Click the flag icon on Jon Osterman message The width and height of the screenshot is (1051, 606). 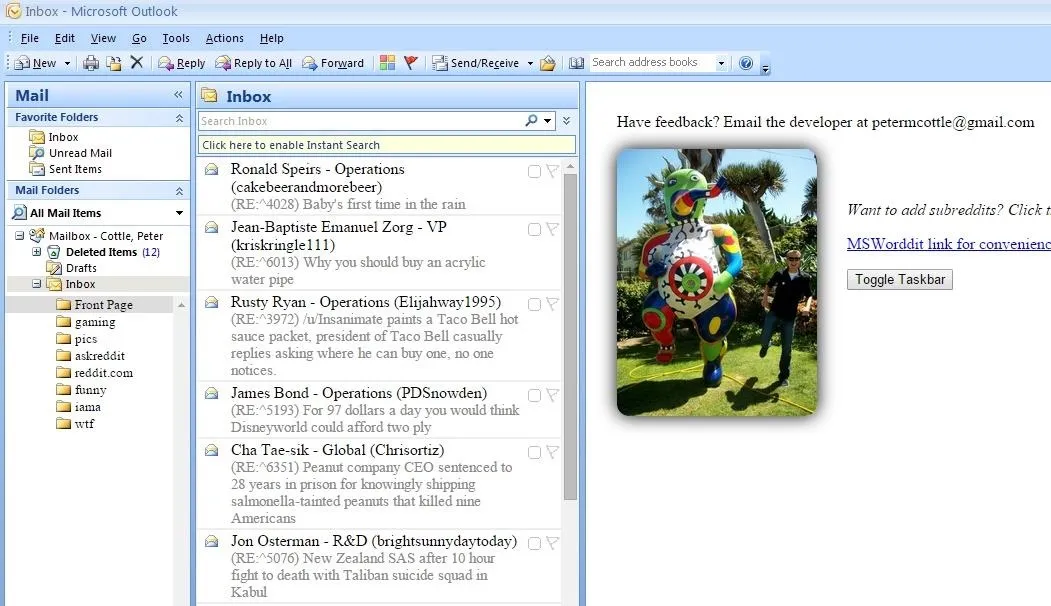tap(552, 543)
